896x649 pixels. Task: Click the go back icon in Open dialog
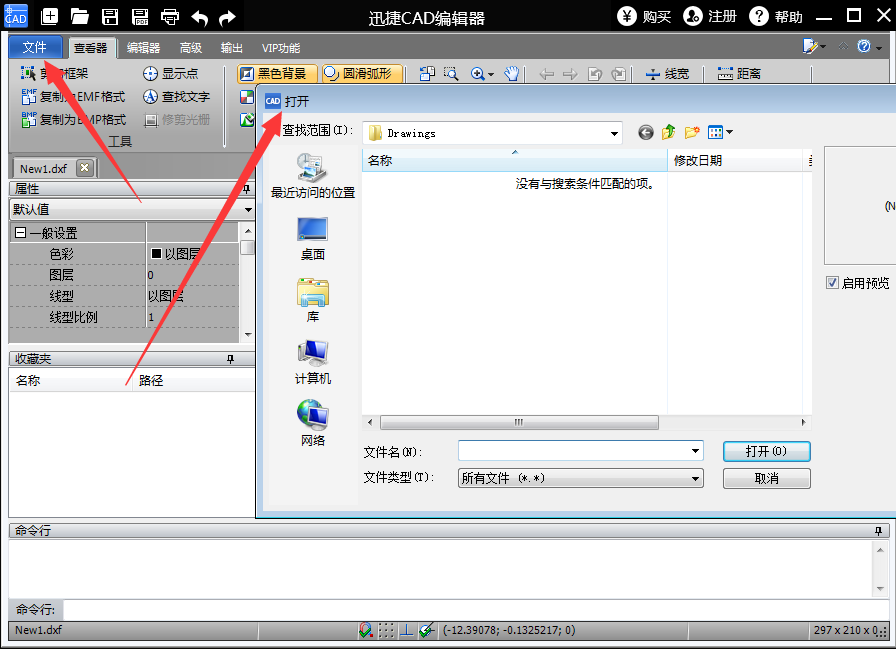[646, 133]
